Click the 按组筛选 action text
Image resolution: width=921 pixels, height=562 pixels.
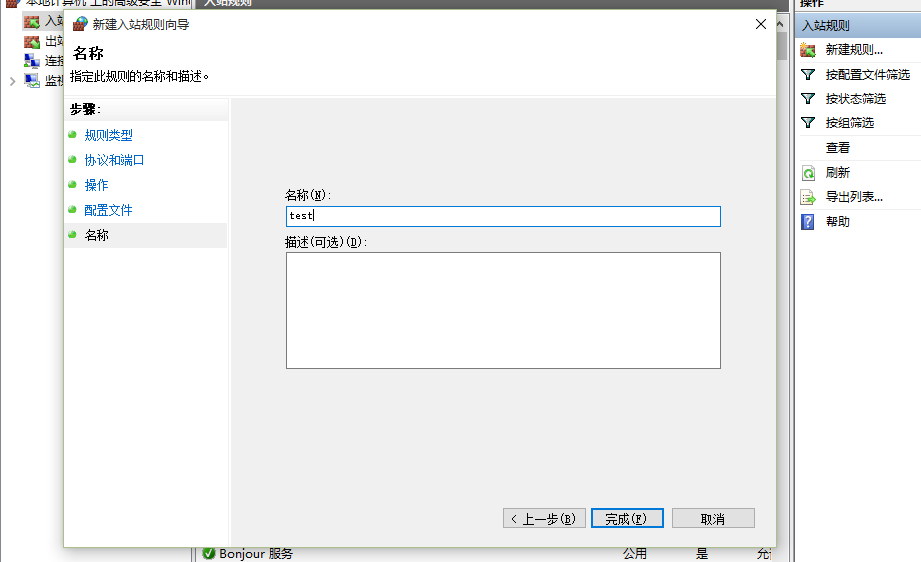(850, 123)
